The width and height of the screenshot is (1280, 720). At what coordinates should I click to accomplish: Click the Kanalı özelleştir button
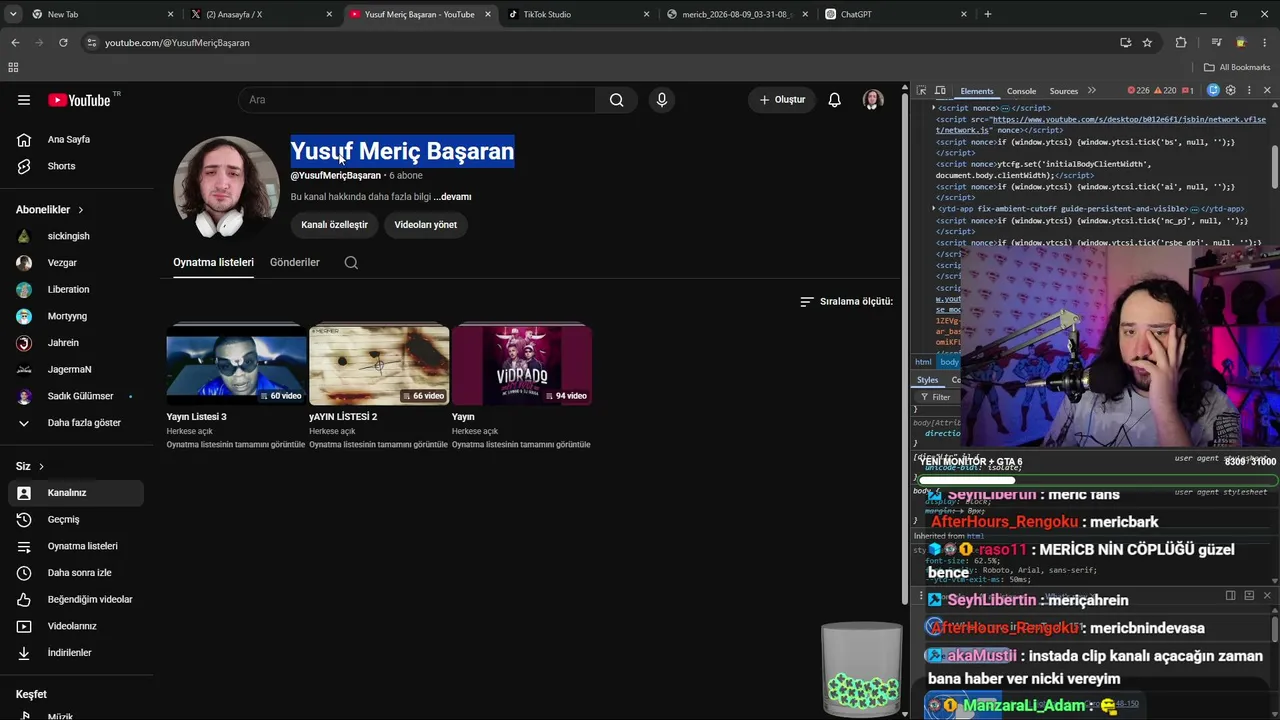tap(334, 225)
